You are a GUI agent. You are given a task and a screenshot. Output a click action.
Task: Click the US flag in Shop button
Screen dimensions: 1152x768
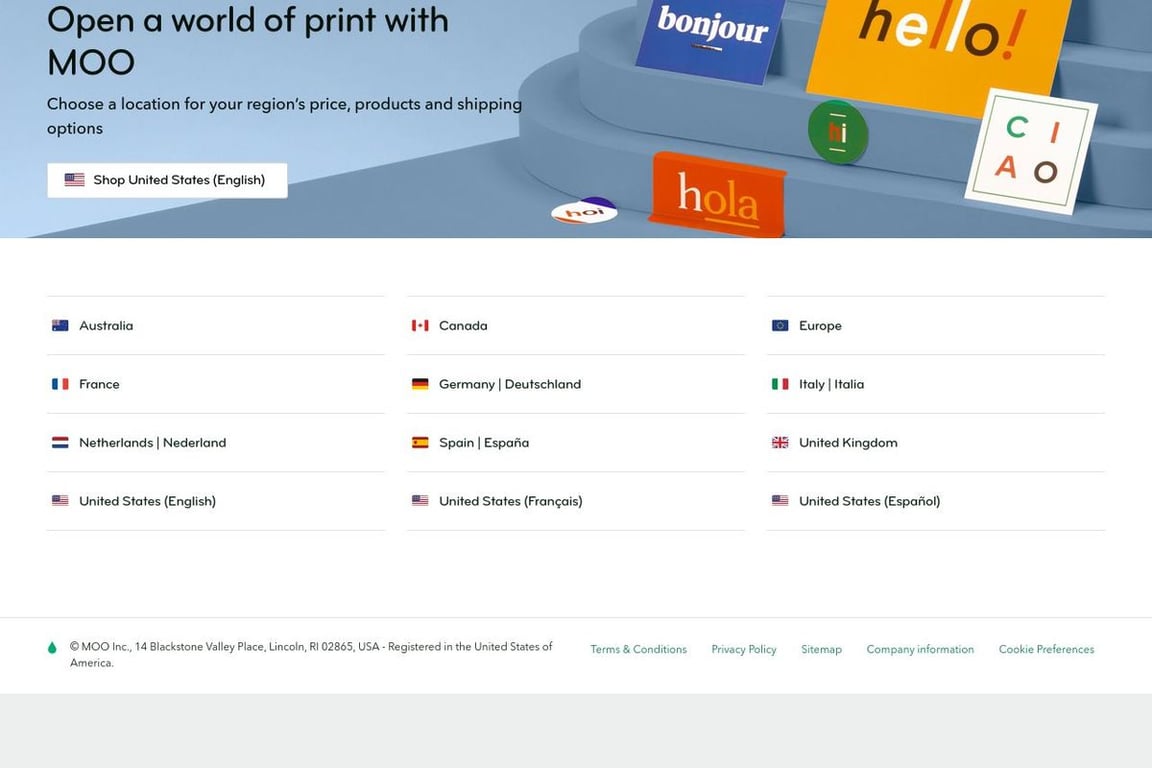click(74, 180)
